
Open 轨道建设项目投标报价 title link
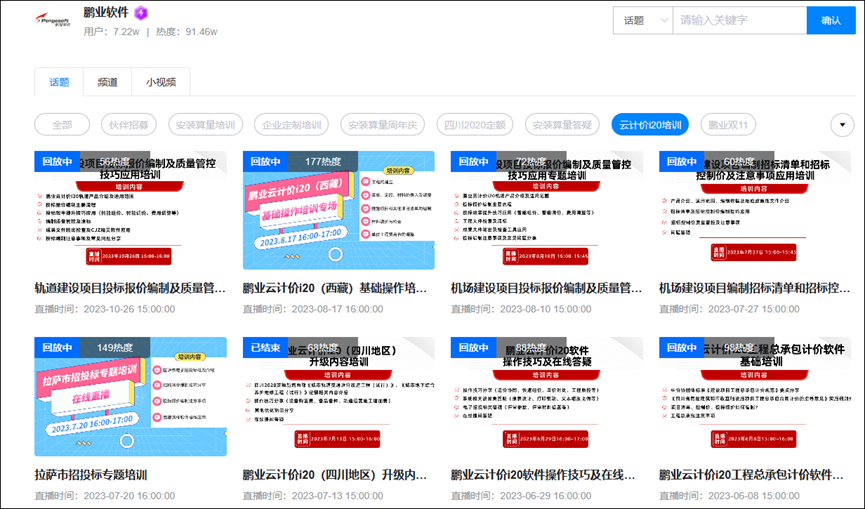point(130,288)
